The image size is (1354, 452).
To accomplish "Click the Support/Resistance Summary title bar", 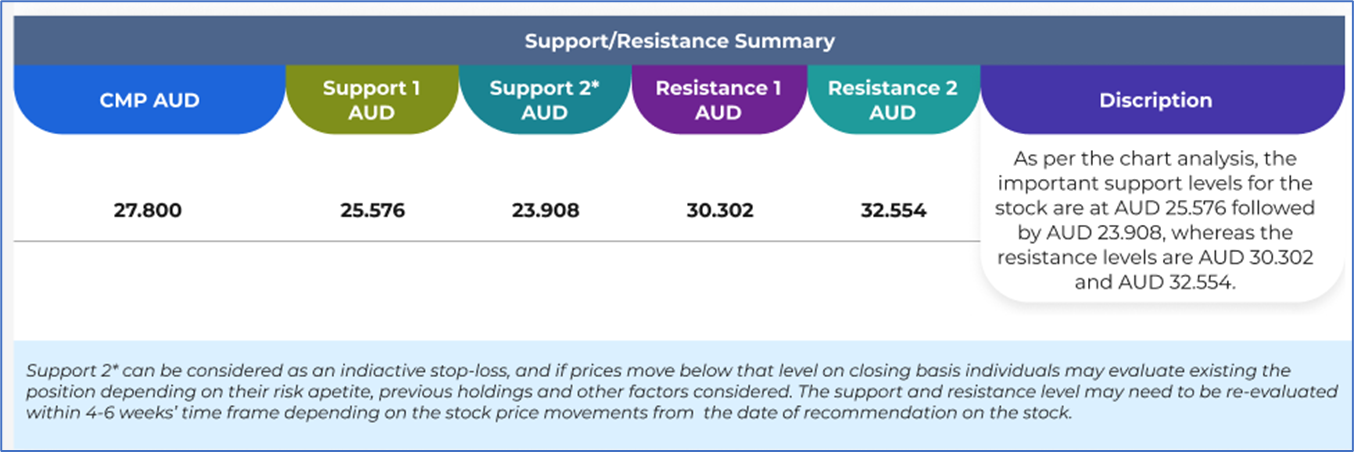I will (679, 42).
